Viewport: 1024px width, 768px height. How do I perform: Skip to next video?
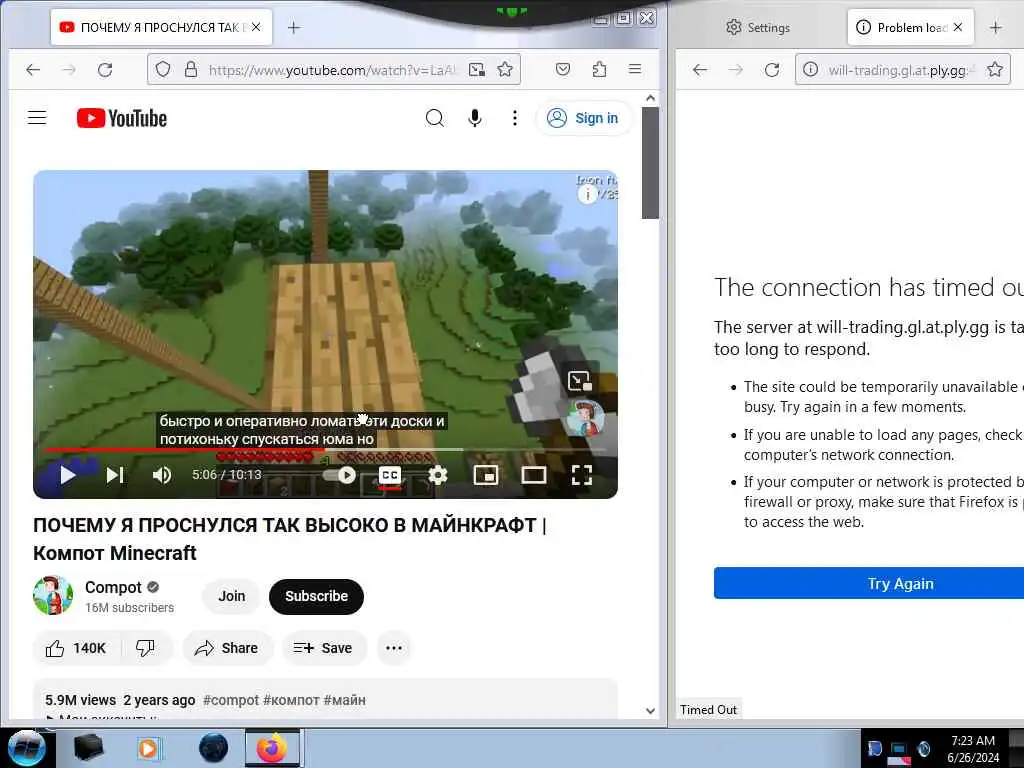(115, 475)
